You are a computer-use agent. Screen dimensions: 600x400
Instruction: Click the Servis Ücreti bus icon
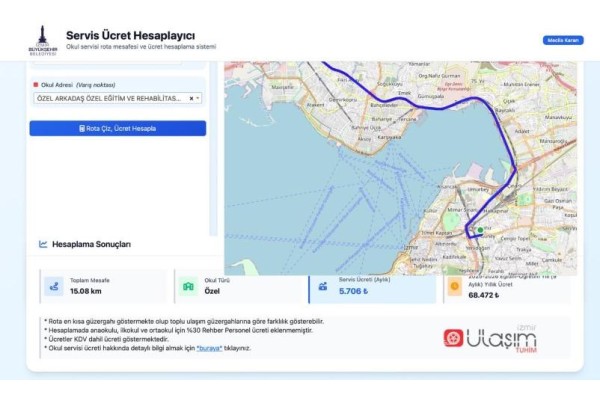pyautogui.click(x=323, y=286)
